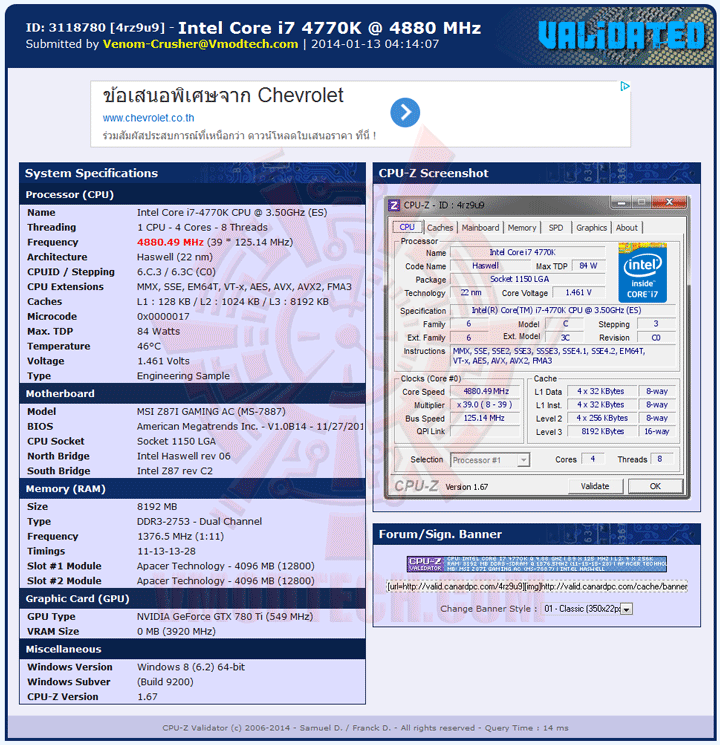Viewport: 720px width, 745px height.
Task: Click the NVIDIA GeForce GTX 780 Ti text
Action: [x=225, y=616]
